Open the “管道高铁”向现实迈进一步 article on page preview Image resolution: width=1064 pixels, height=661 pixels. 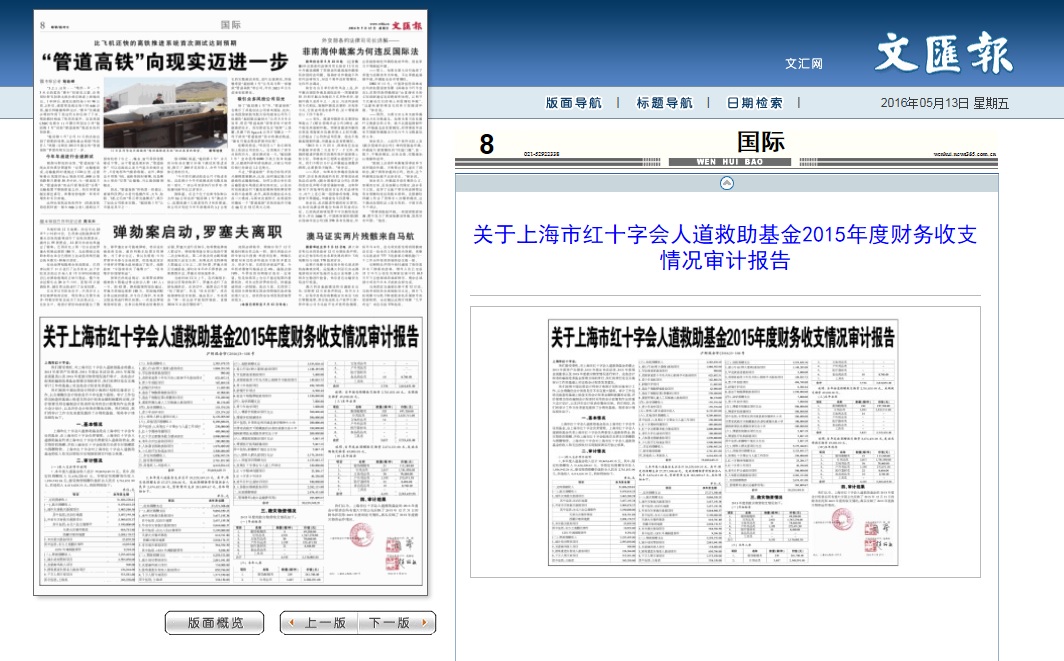pos(165,62)
